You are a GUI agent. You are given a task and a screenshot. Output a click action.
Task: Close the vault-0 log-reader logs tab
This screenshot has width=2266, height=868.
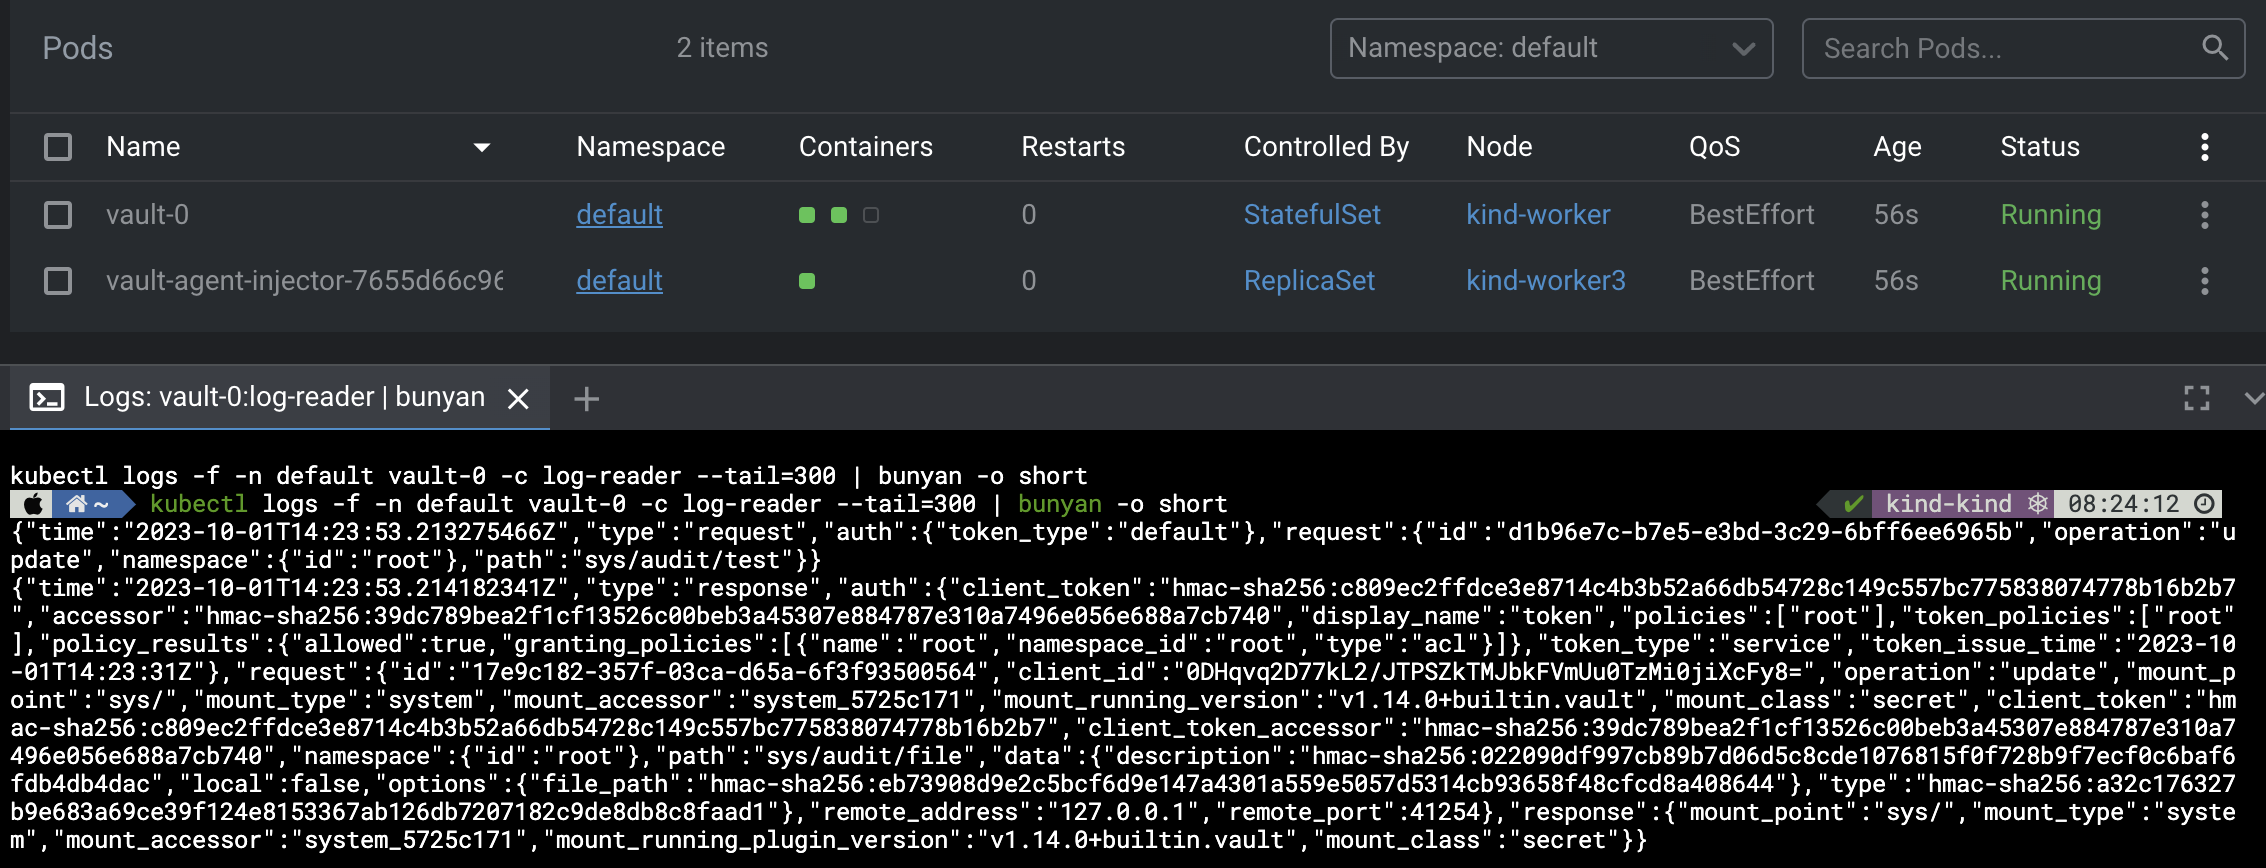518,399
